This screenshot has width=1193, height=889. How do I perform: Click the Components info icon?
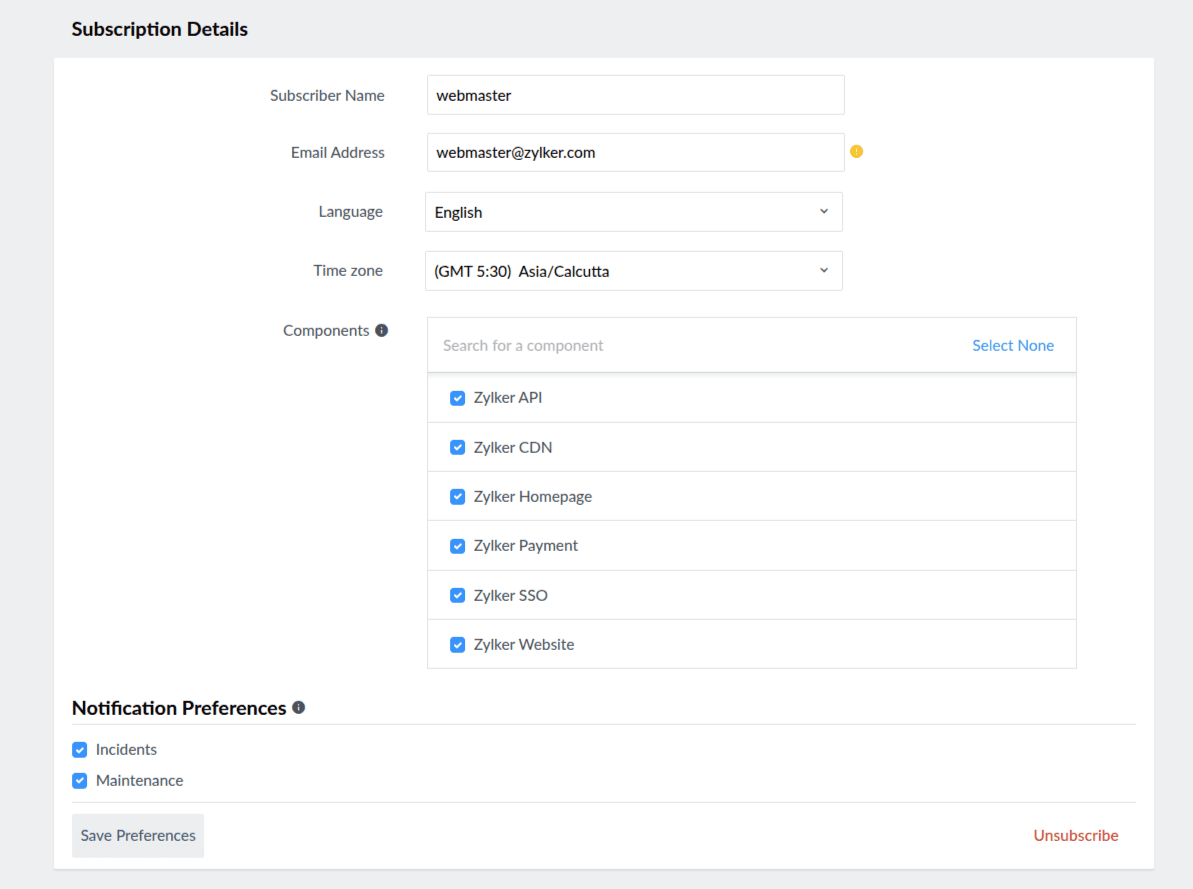click(x=381, y=330)
